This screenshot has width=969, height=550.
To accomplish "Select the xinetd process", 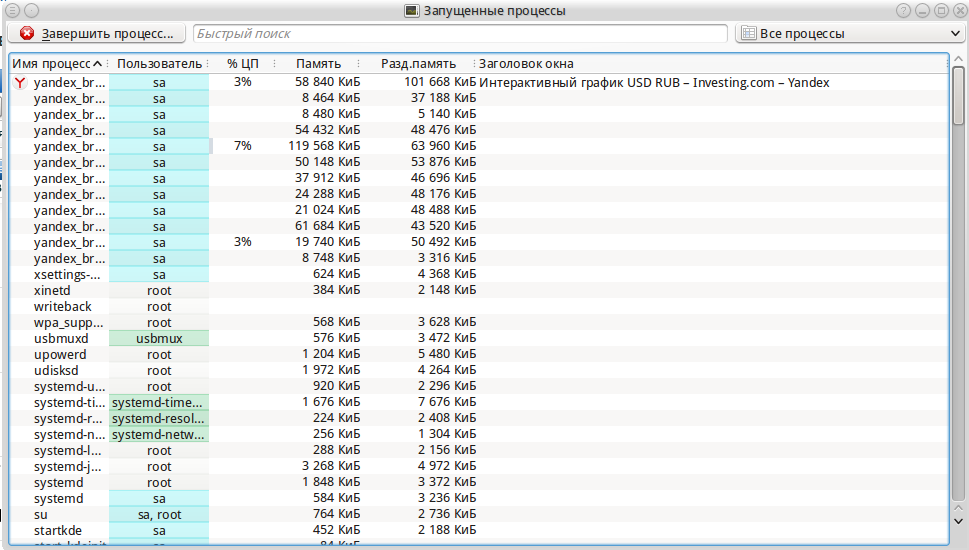I will click(x=479, y=290).
